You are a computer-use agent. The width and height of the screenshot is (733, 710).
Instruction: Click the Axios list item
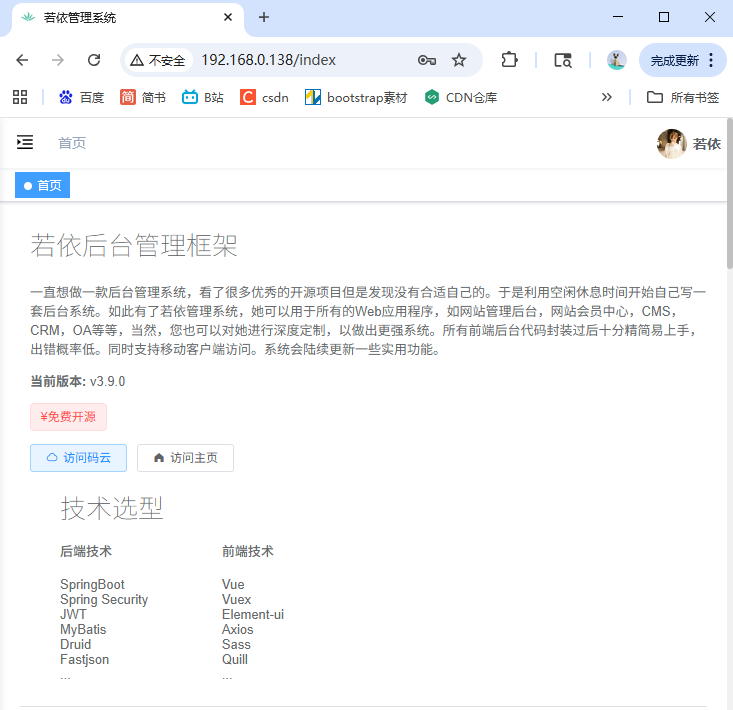237,629
